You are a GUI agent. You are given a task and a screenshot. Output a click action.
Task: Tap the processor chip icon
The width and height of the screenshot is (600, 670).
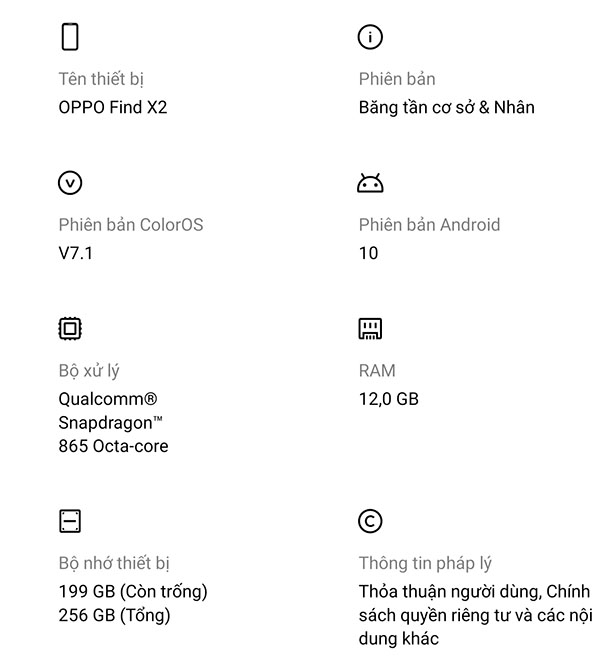tap(70, 329)
